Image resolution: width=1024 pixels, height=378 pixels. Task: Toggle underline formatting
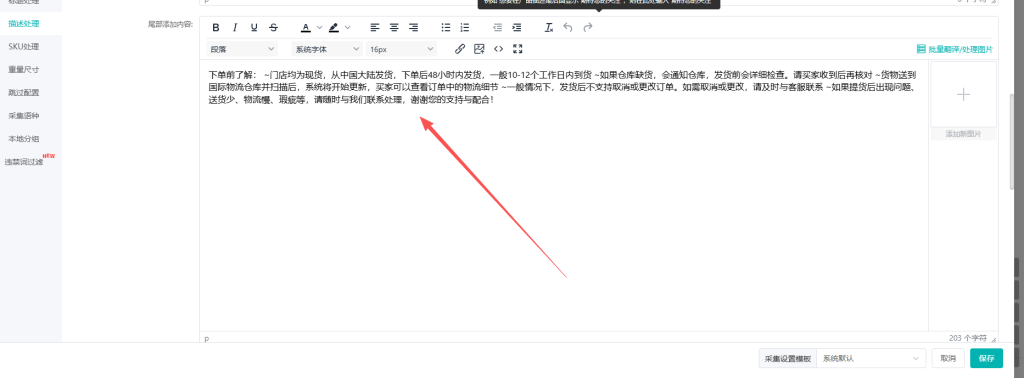tap(254, 27)
